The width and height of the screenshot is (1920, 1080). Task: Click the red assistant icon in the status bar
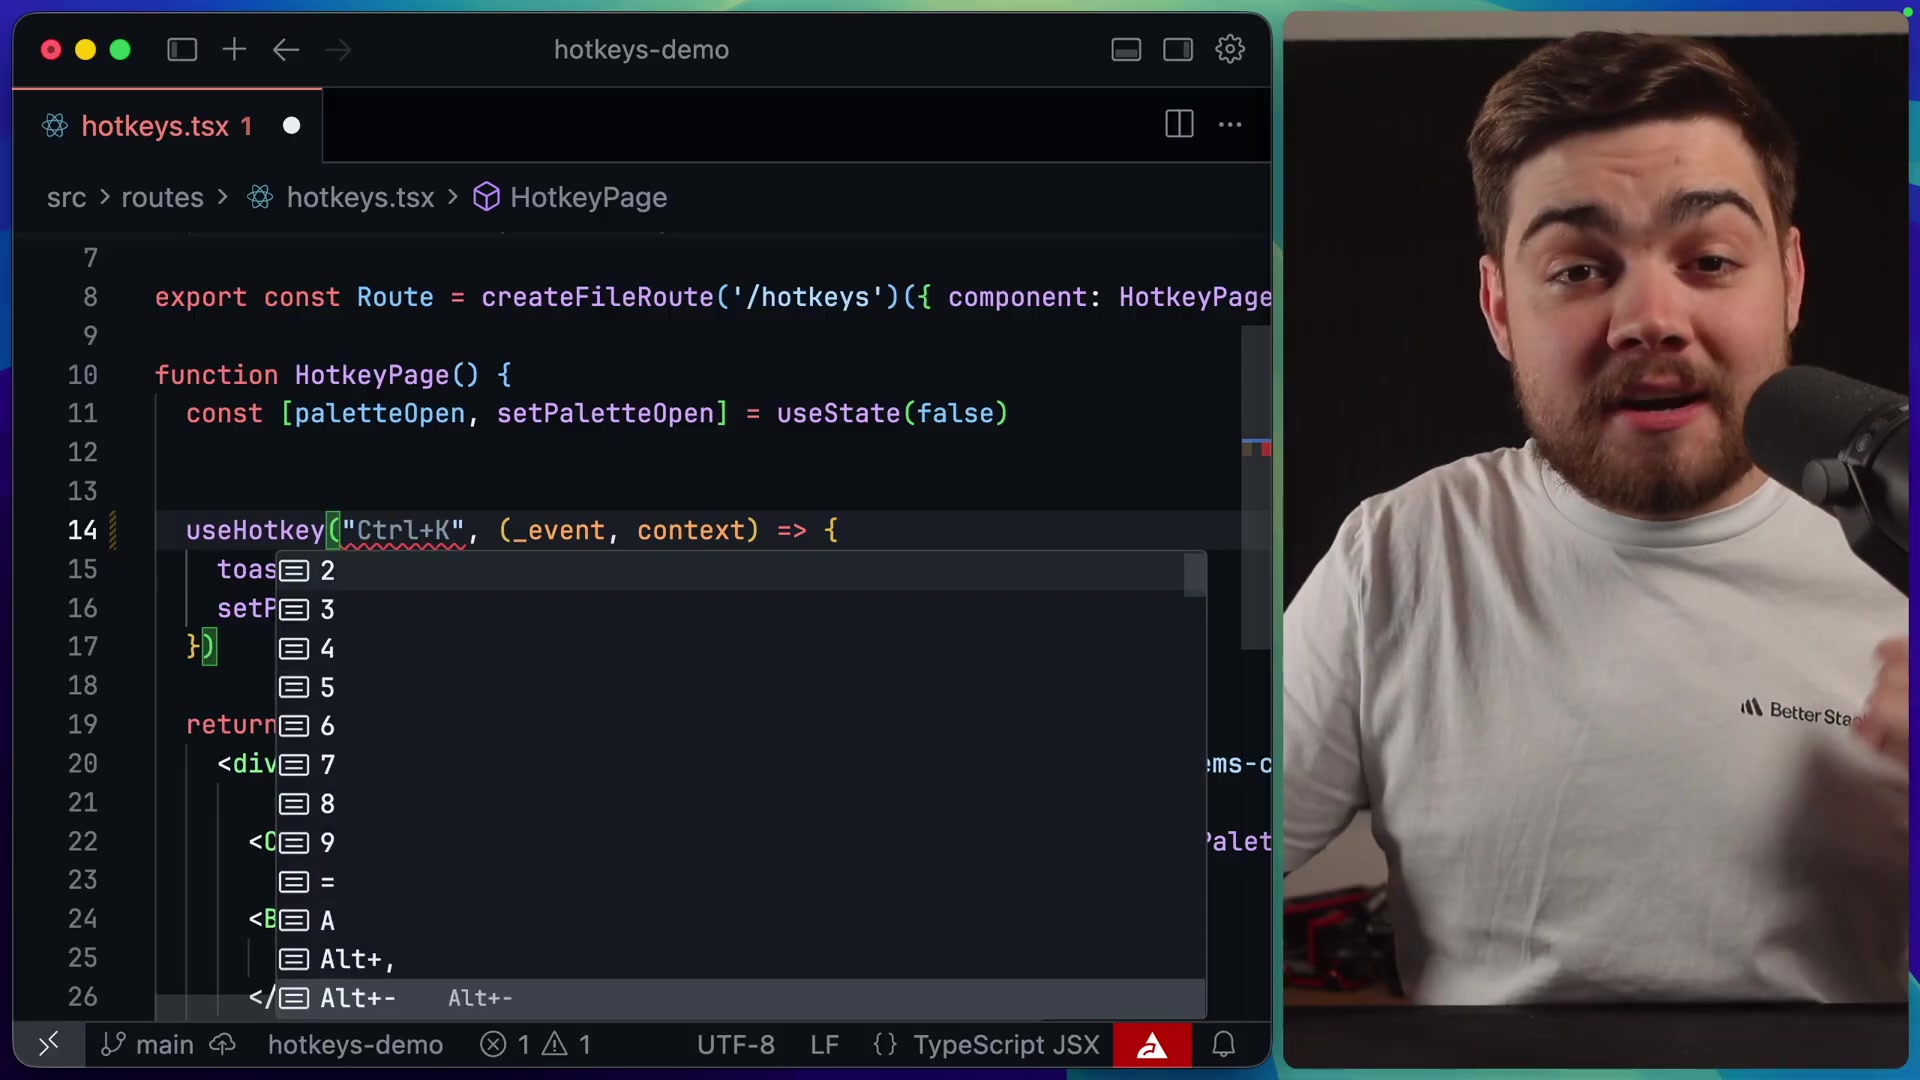tap(1152, 1044)
